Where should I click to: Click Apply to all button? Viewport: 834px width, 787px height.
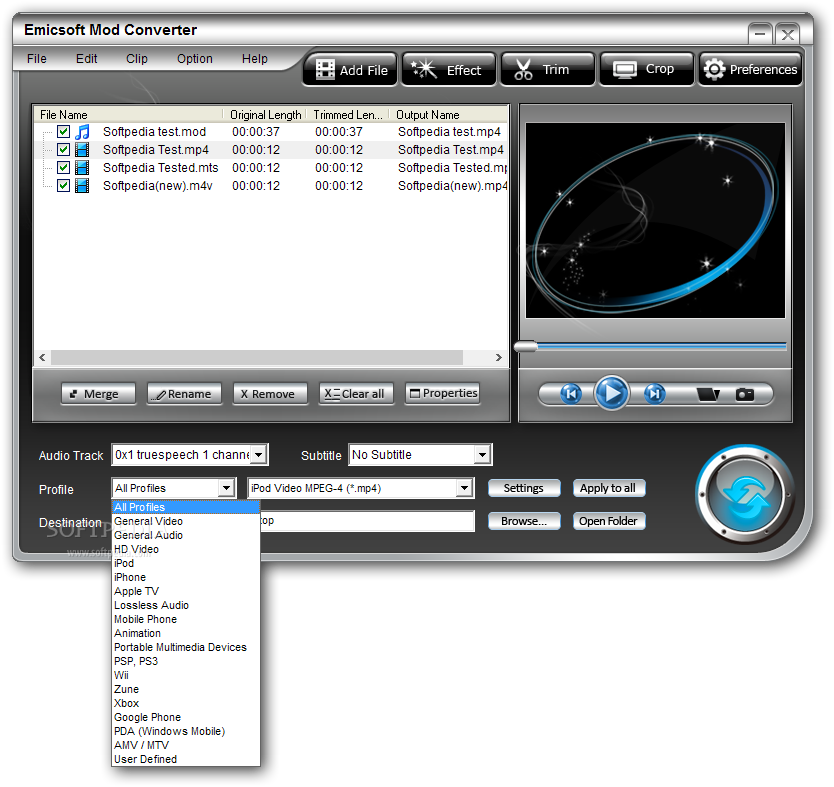click(x=608, y=488)
